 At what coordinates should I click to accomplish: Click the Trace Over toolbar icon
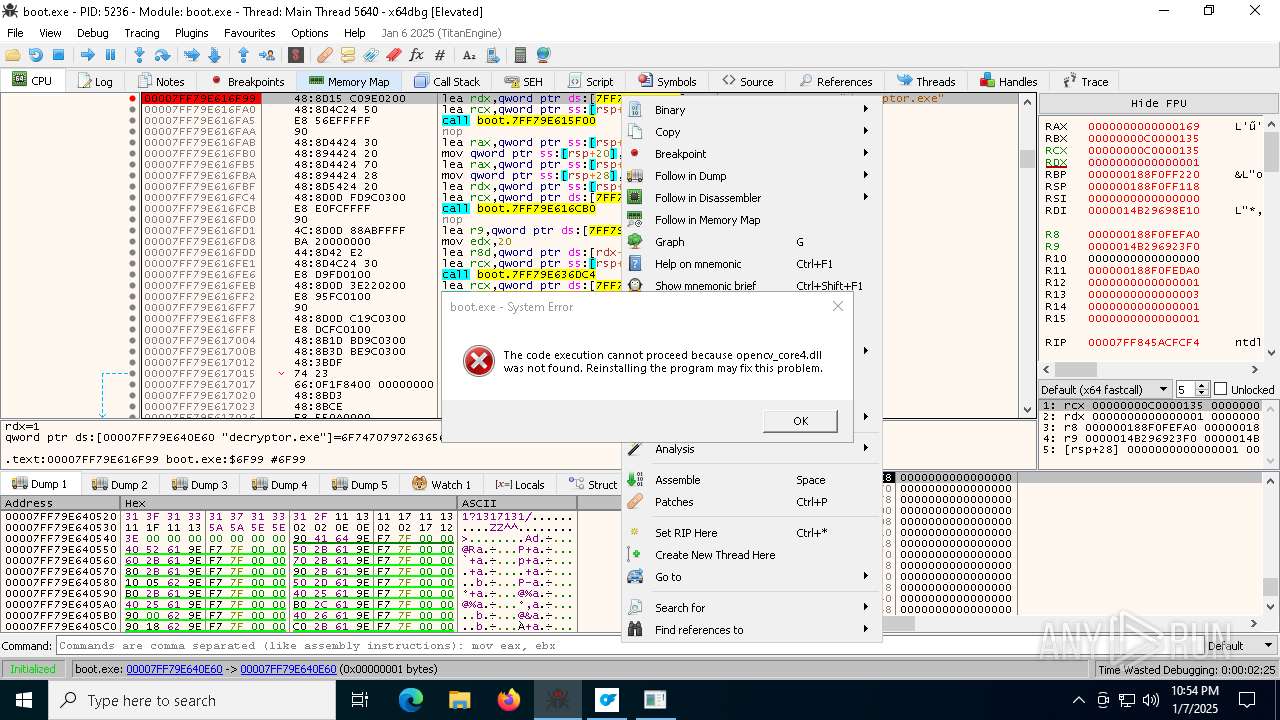(x=214, y=55)
